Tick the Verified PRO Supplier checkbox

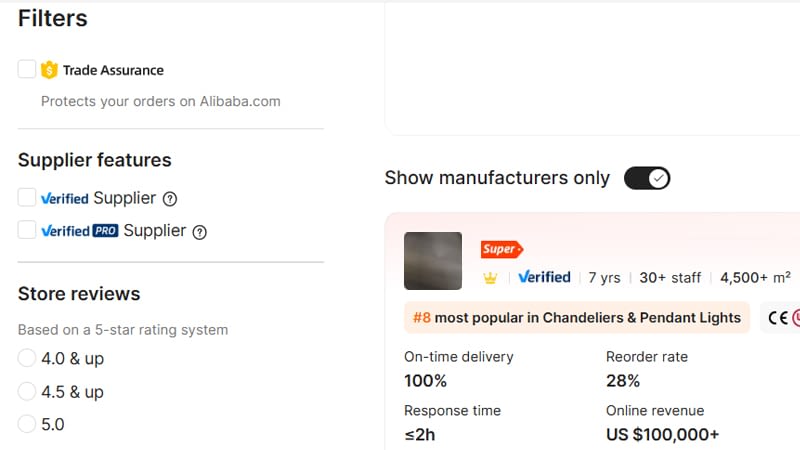[x=27, y=230]
